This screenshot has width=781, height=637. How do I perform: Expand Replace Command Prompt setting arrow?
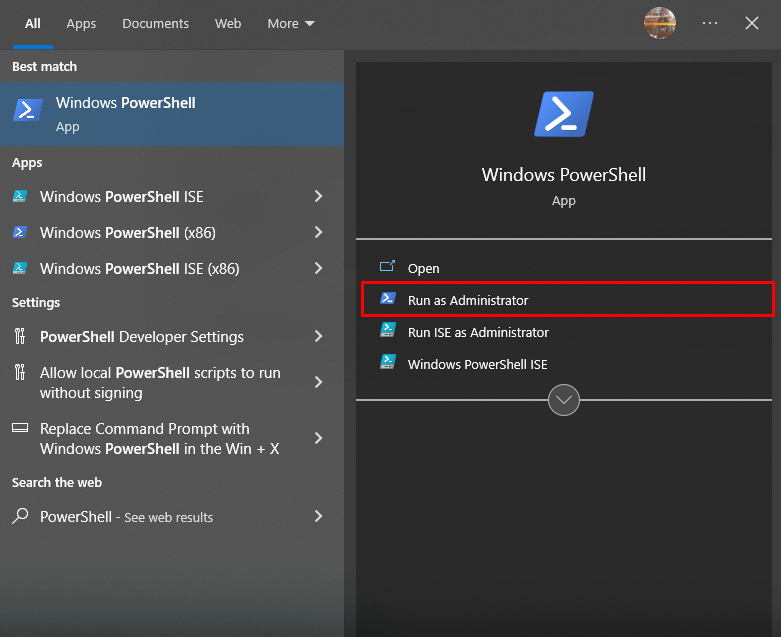(319, 438)
